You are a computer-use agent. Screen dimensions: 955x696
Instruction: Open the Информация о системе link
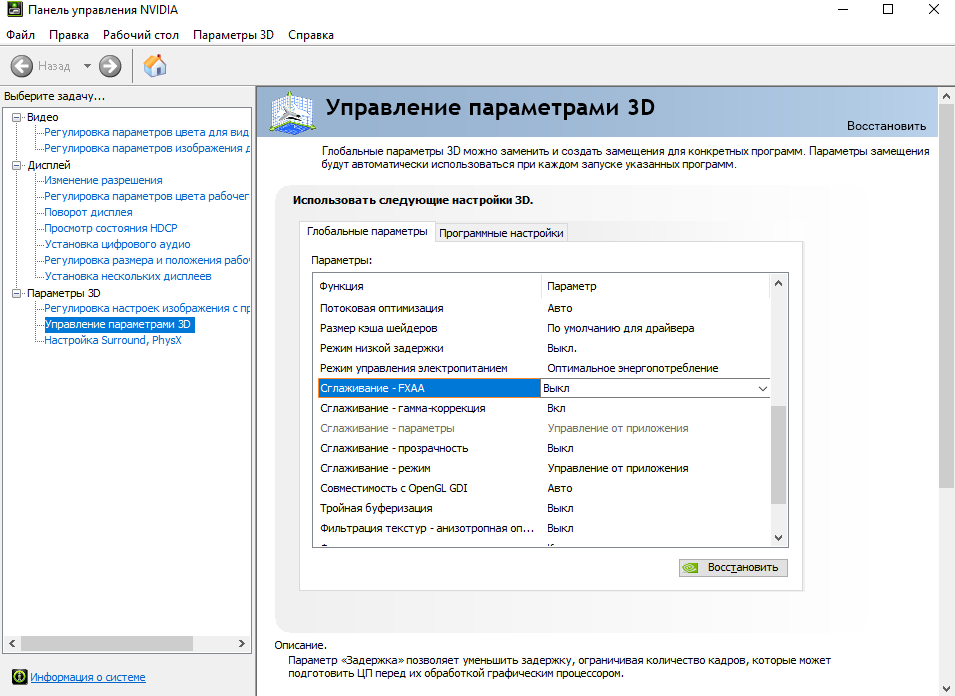[88, 677]
